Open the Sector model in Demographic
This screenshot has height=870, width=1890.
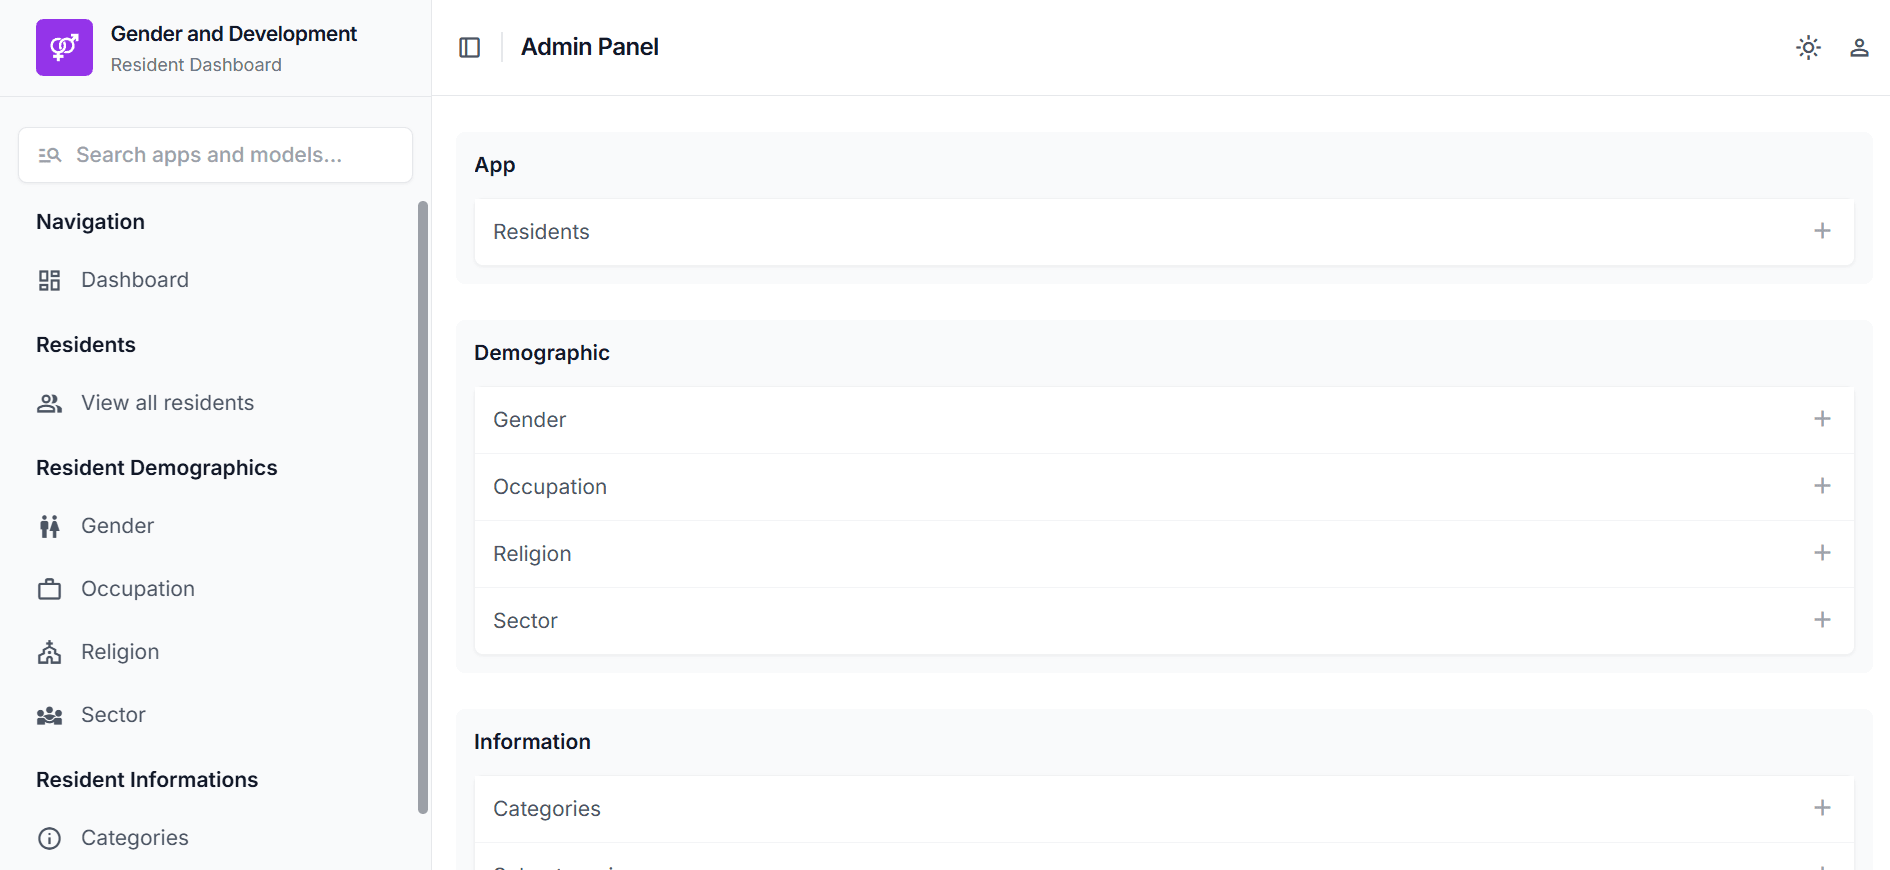pos(525,621)
